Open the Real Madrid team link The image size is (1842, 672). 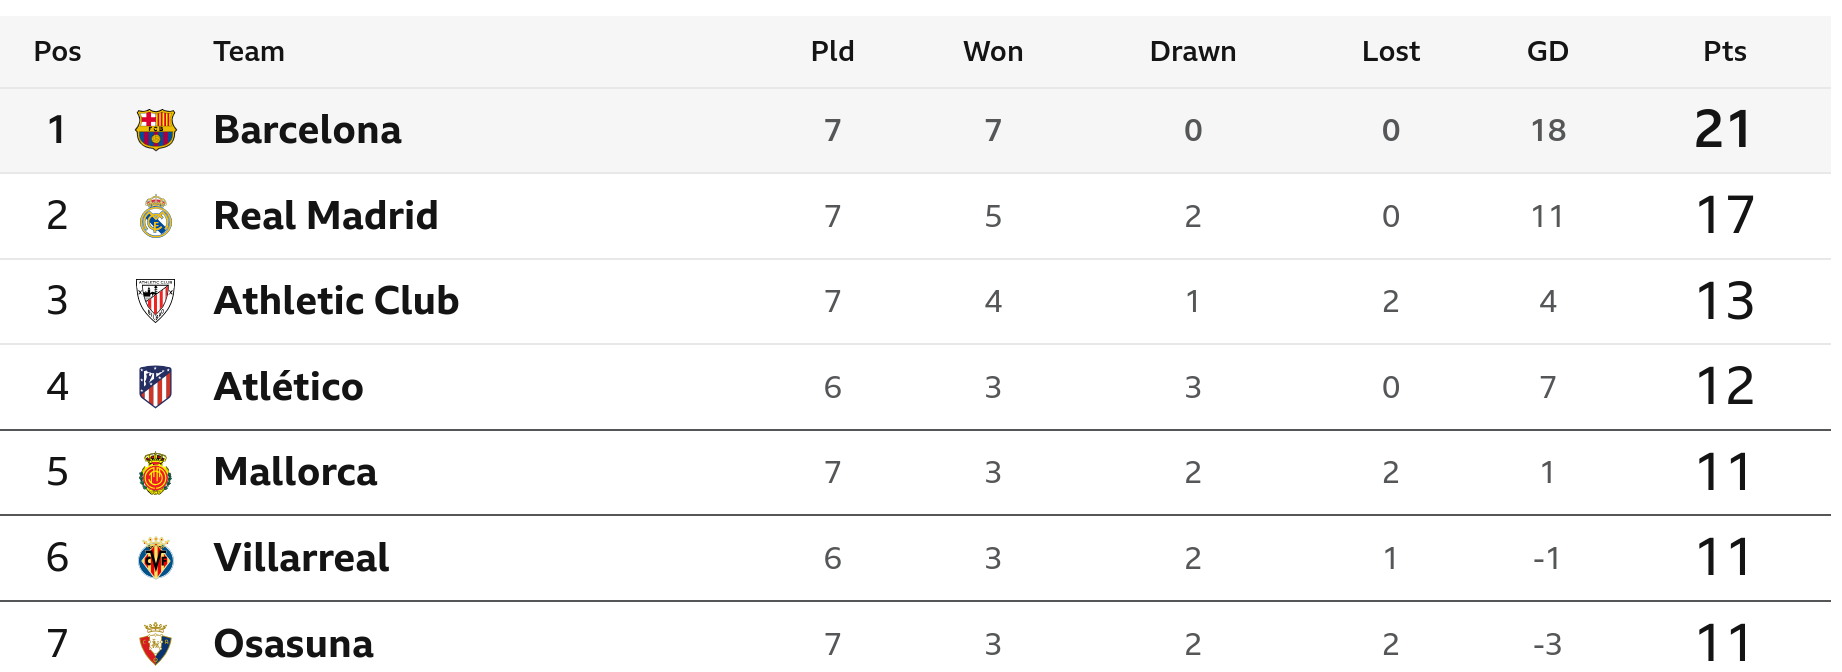(x=326, y=216)
